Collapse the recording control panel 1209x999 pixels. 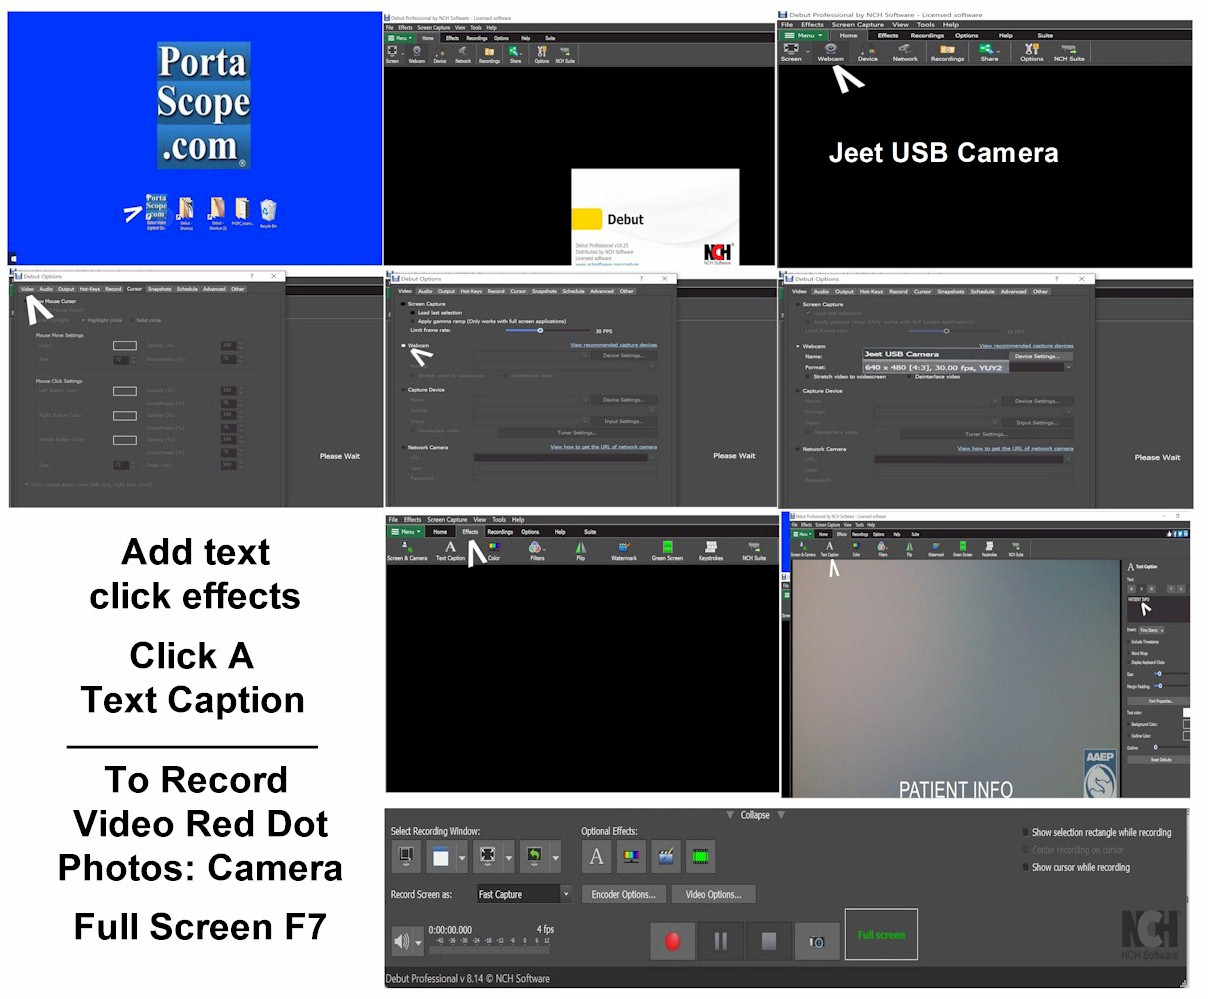[x=755, y=815]
